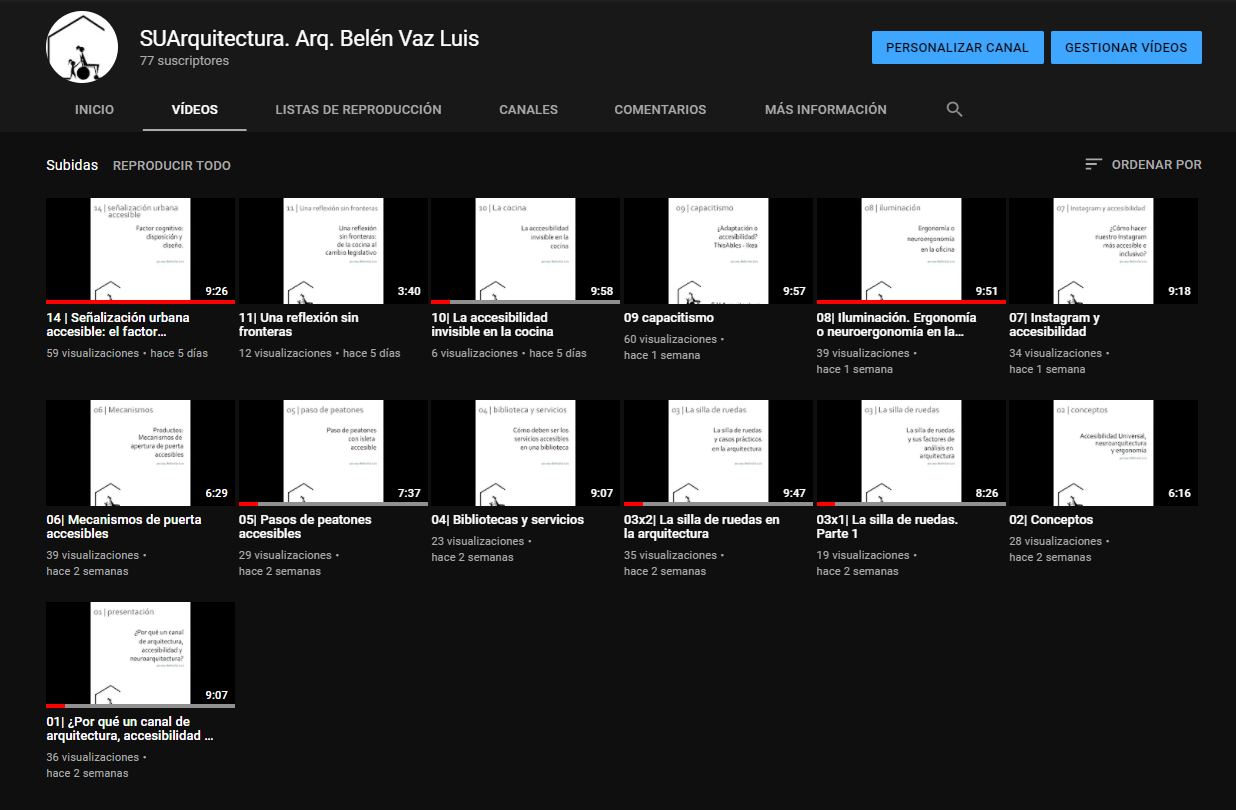Open the Ordenar por sort menu
Image resolution: width=1236 pixels, height=810 pixels.
click(x=1143, y=165)
